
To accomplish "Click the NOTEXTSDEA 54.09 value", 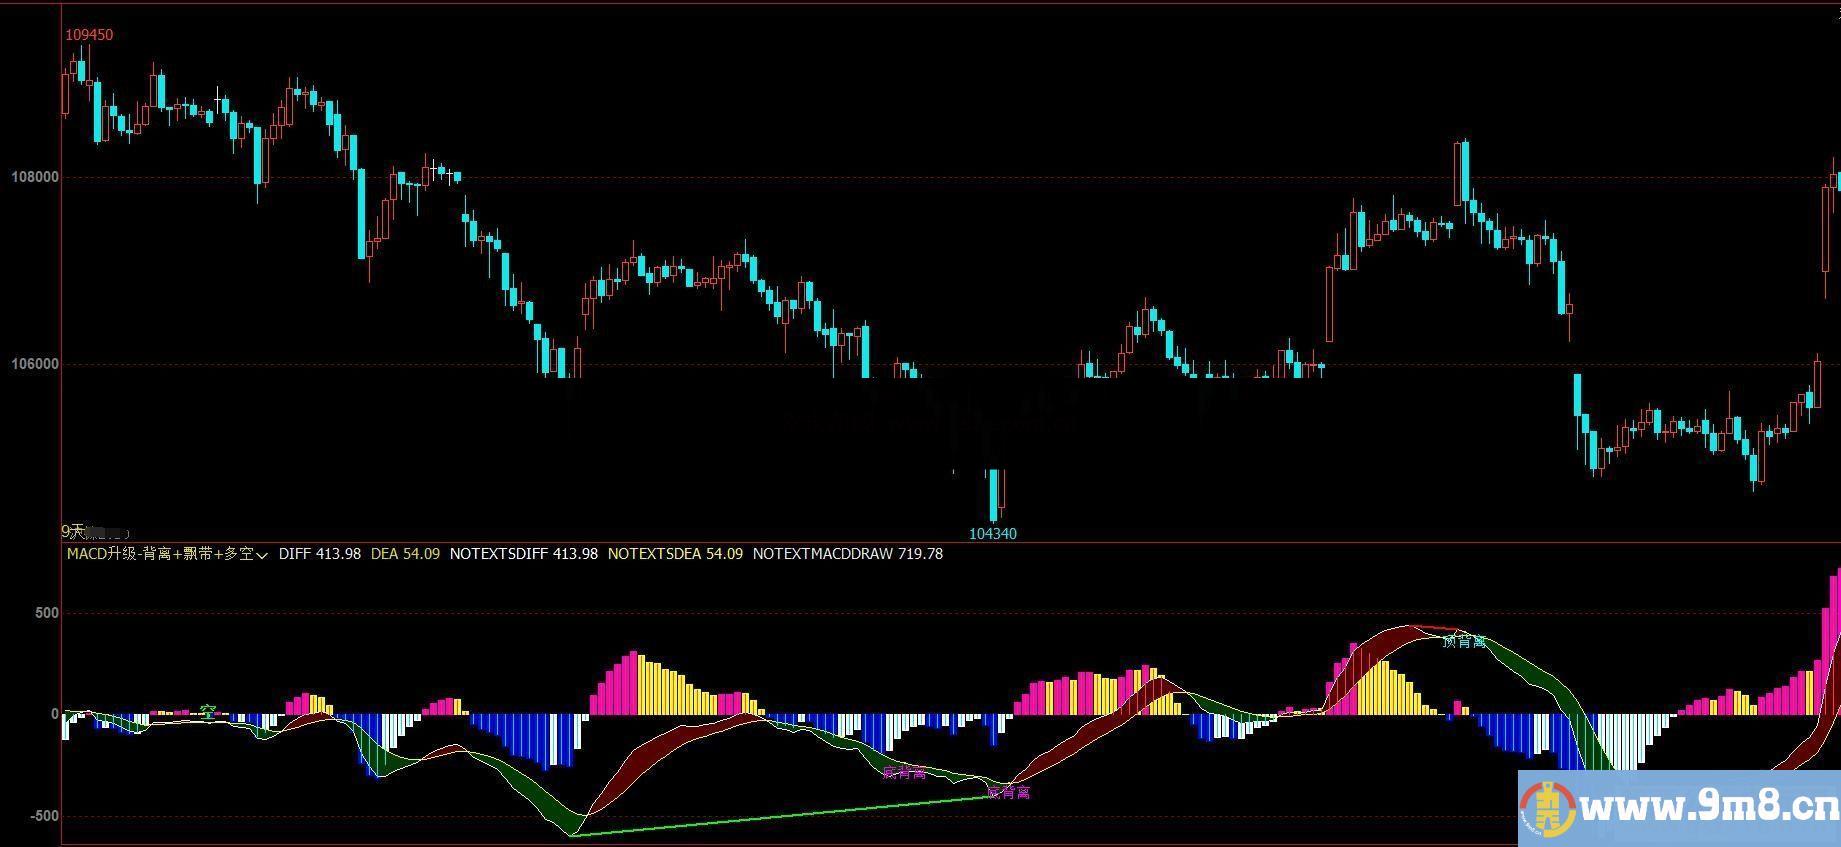I will coord(676,554).
